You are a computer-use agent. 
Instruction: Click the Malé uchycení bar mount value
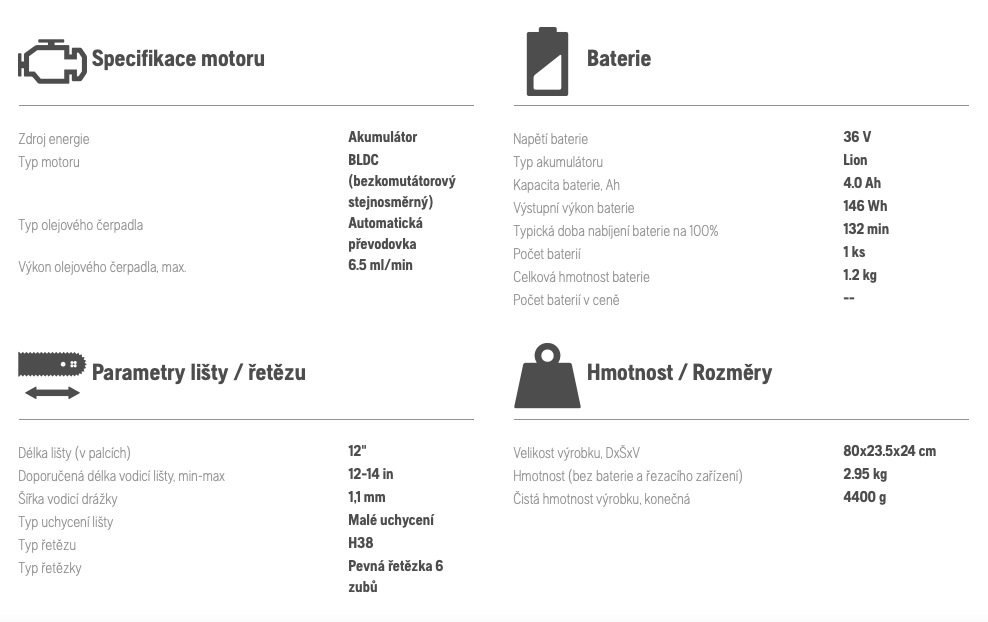pos(391,520)
